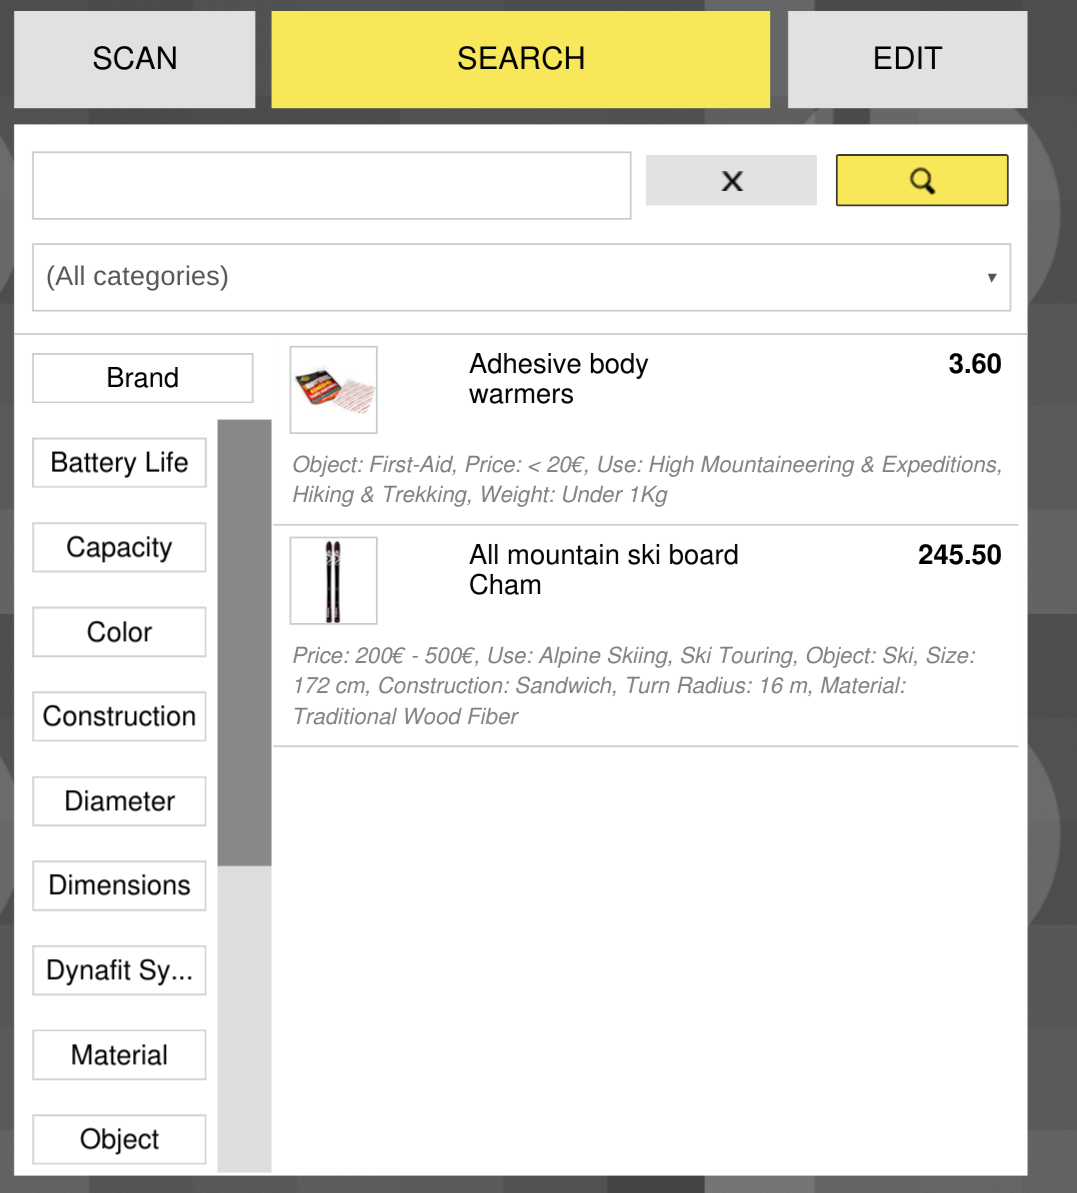Filter by Brand
1077x1193 pixels.
tap(142, 378)
